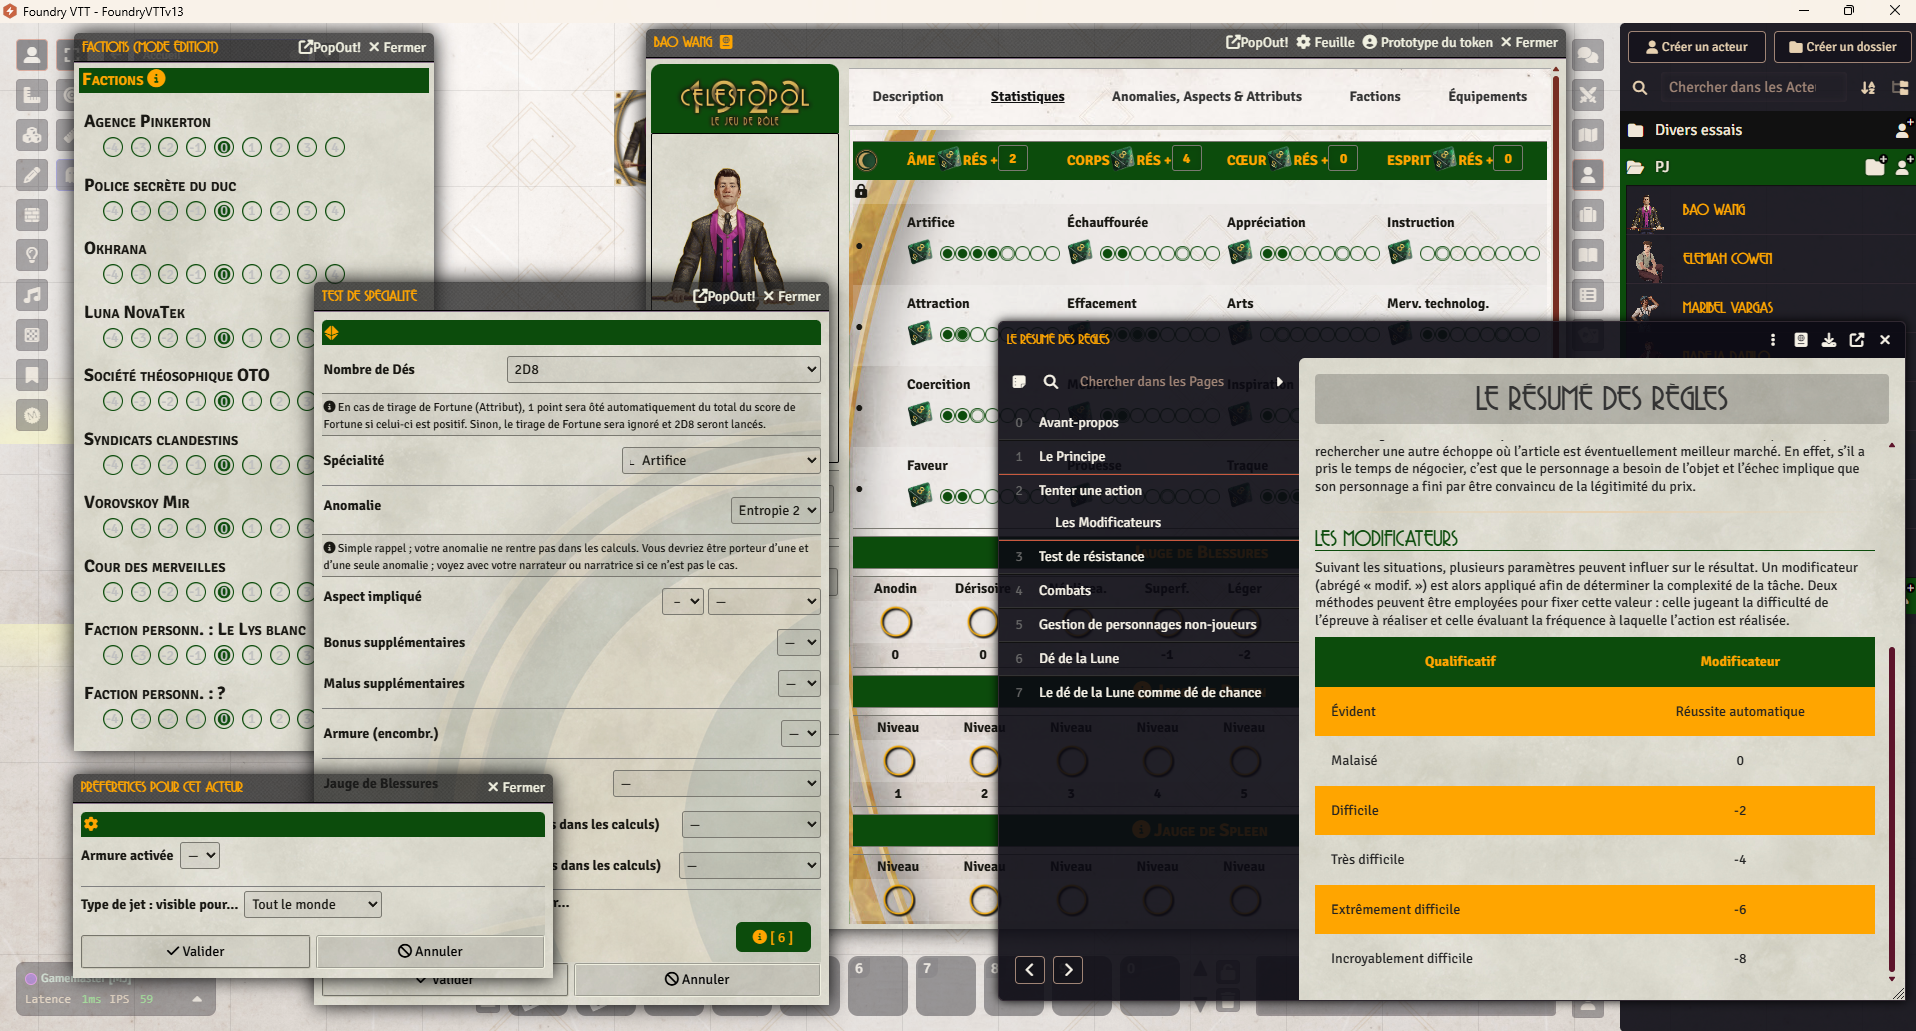Viewport: 1916px width, 1031px height.
Task: Set Agence Pinkerton reputation to 1
Action: click(252, 147)
